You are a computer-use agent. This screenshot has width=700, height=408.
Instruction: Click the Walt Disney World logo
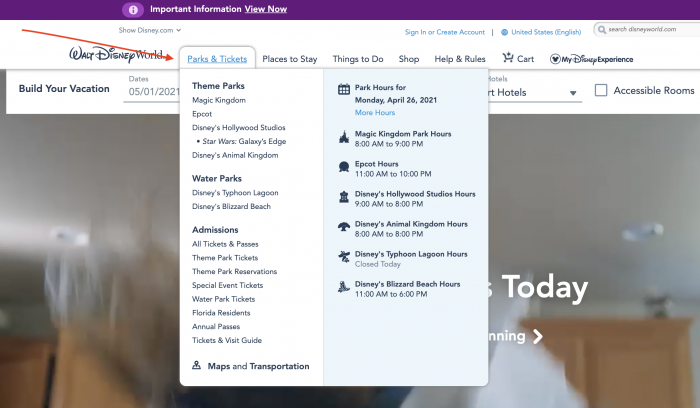coord(116,54)
